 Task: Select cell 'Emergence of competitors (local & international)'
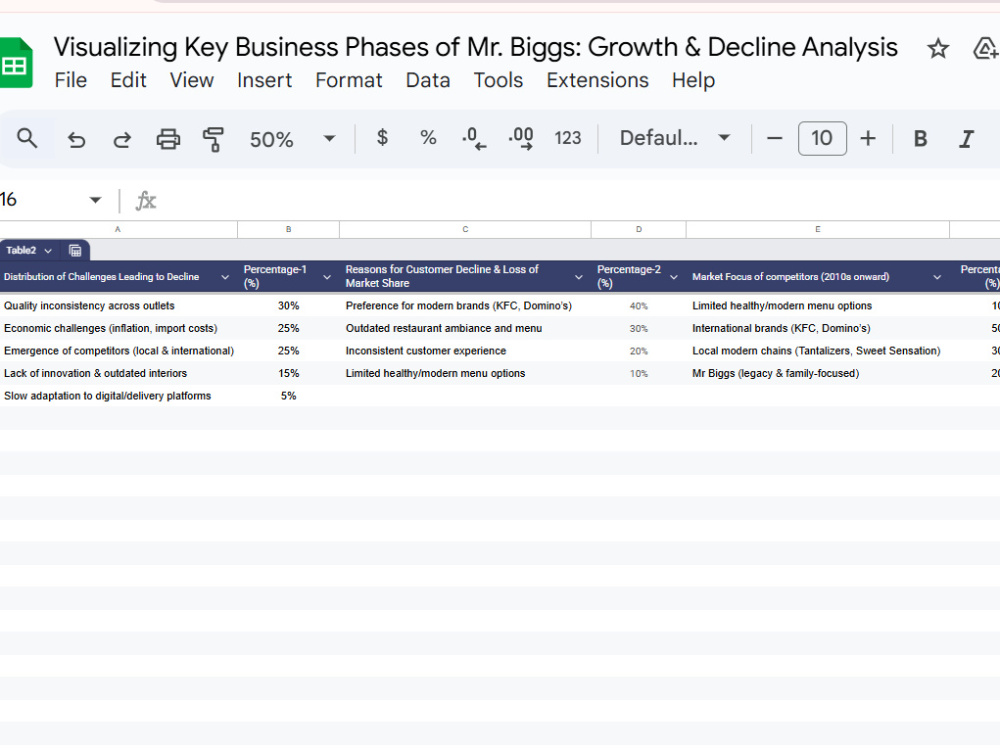click(119, 351)
